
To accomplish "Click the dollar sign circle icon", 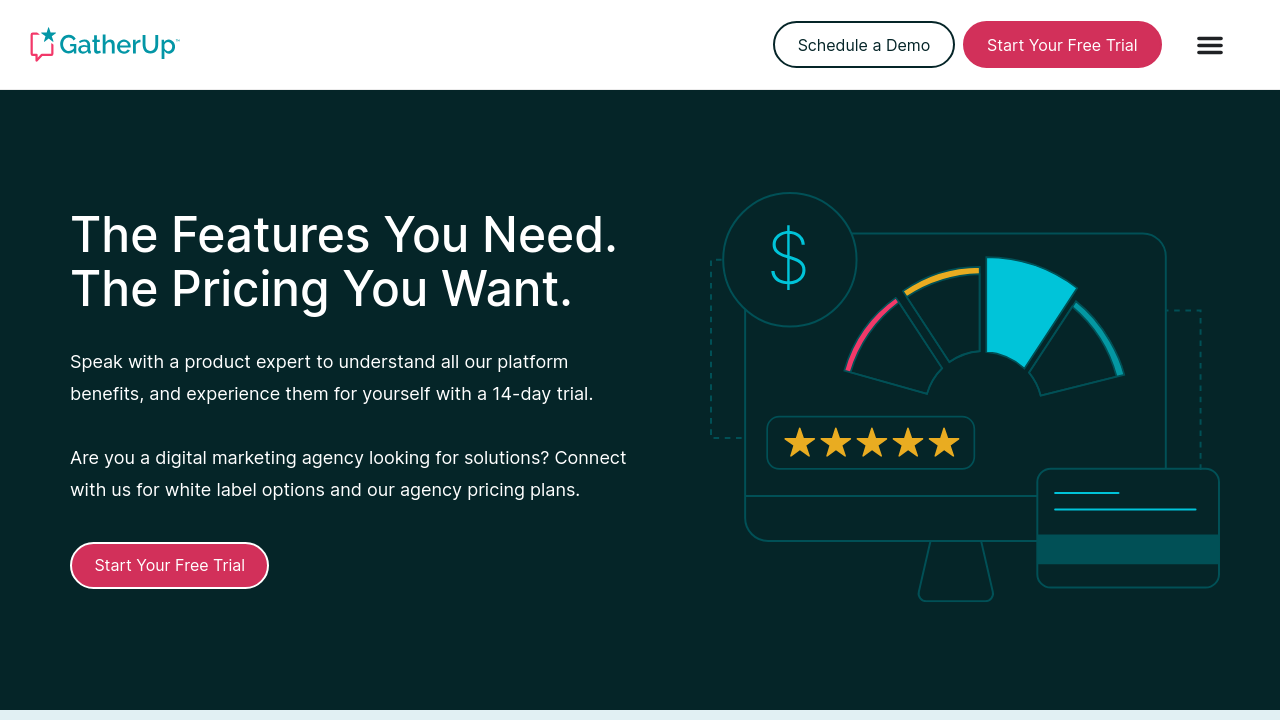I will (789, 259).
